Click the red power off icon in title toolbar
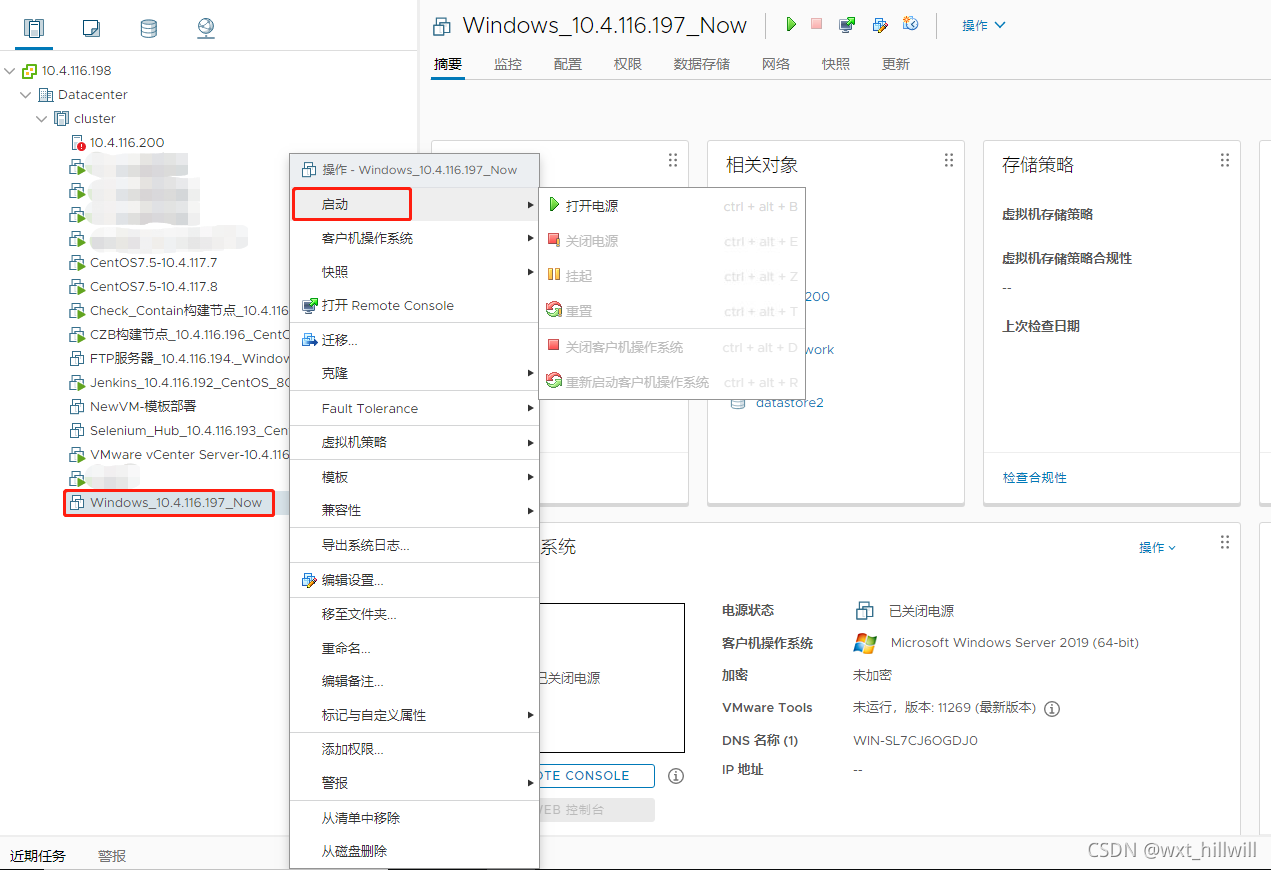1271x870 pixels. [x=816, y=24]
